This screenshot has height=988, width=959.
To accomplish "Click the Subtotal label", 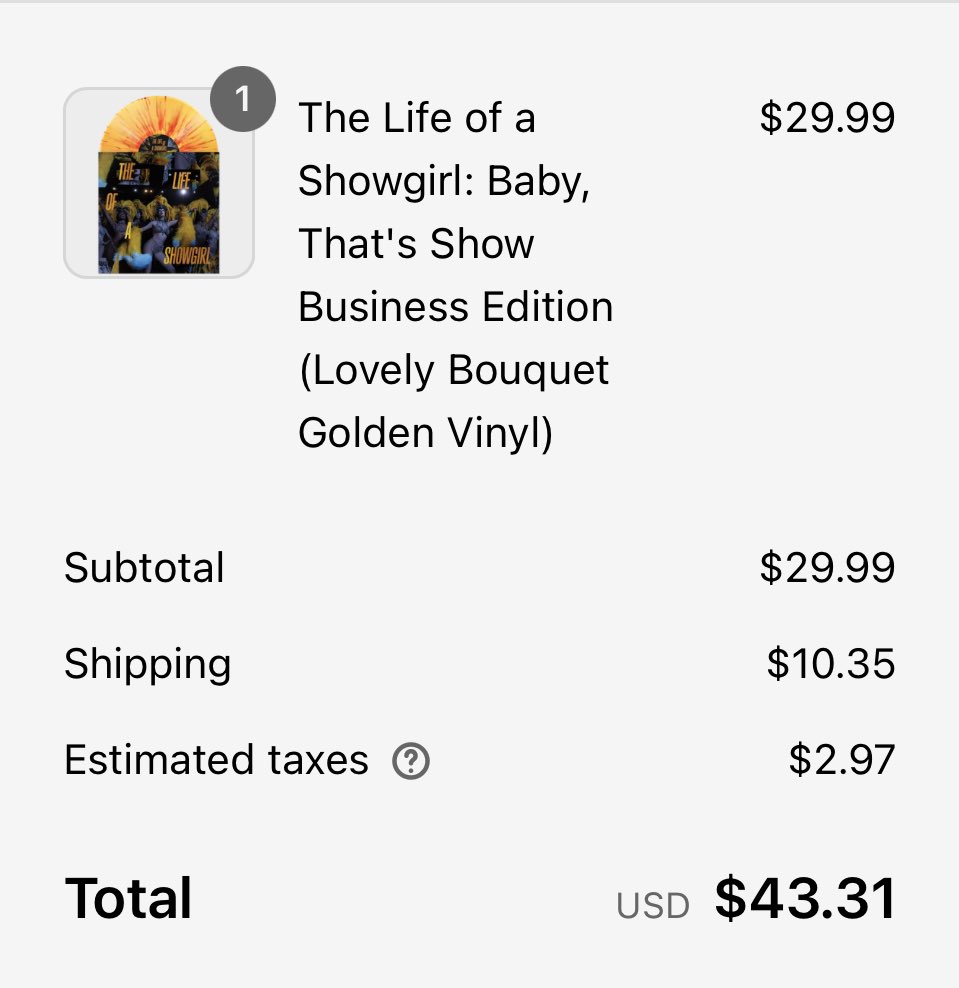I will coord(144,568).
